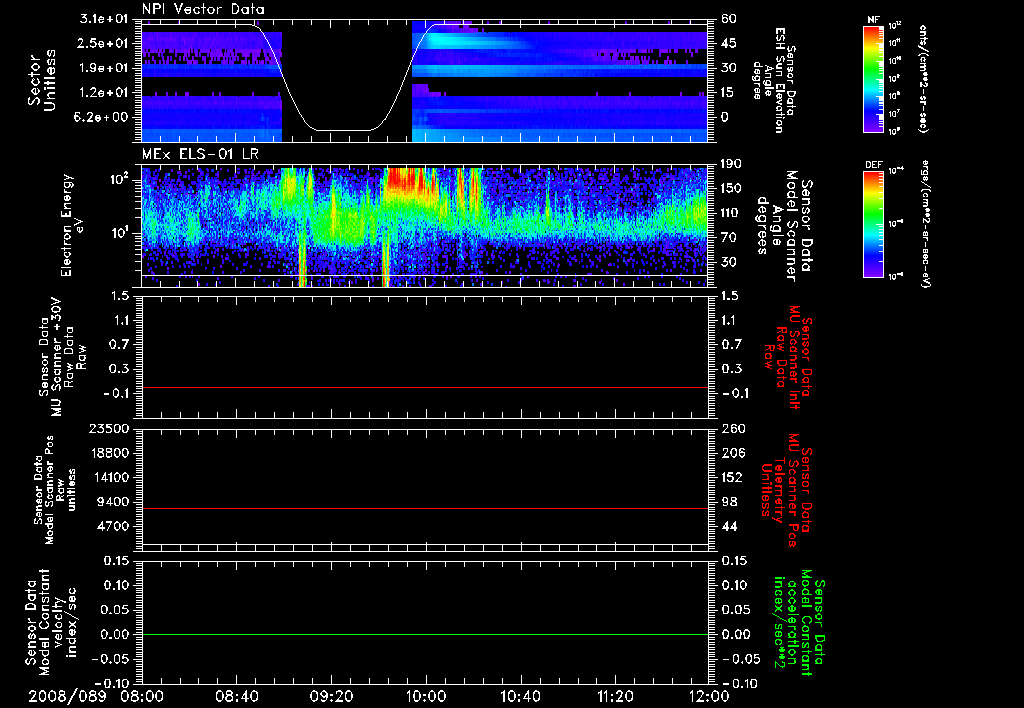Click the Model Scanner Pos Raw unitless title
Screen dimensions: 1024x708
pos(56,490)
